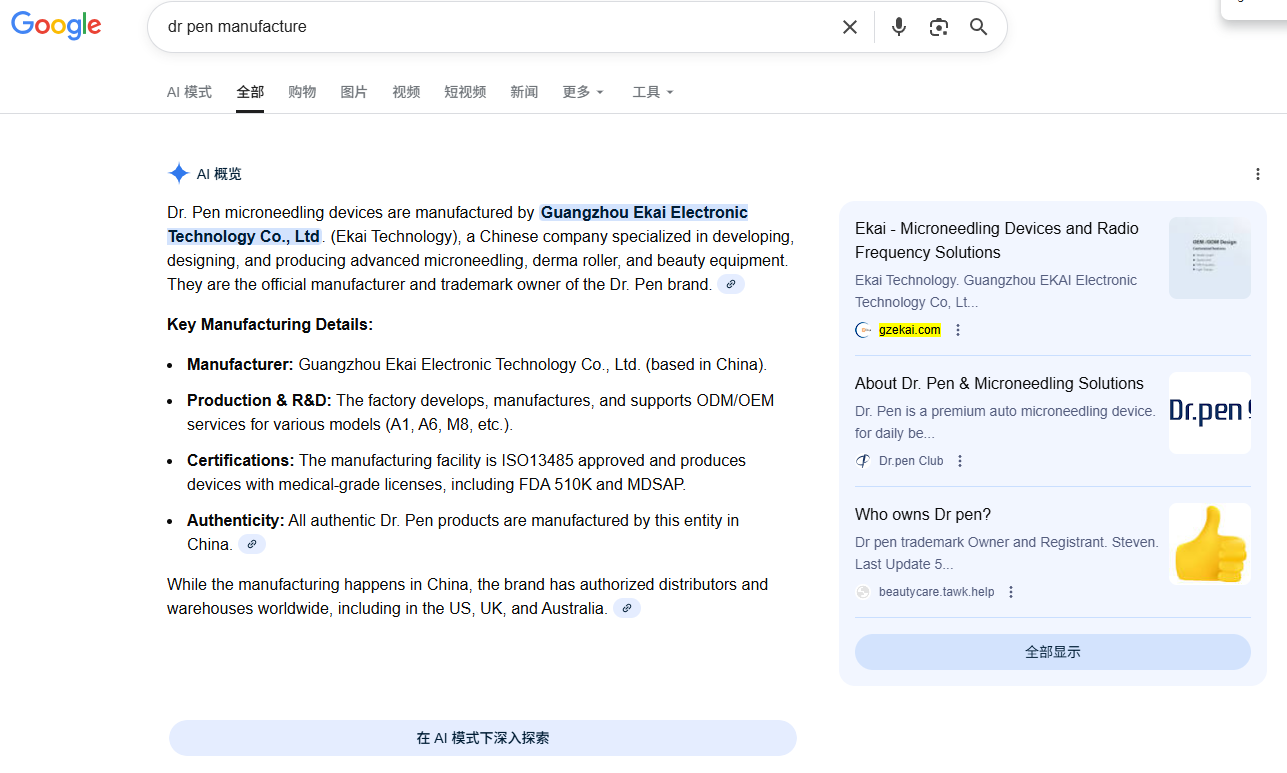Click the Dr.pen logo thumbnail

click(x=1209, y=413)
